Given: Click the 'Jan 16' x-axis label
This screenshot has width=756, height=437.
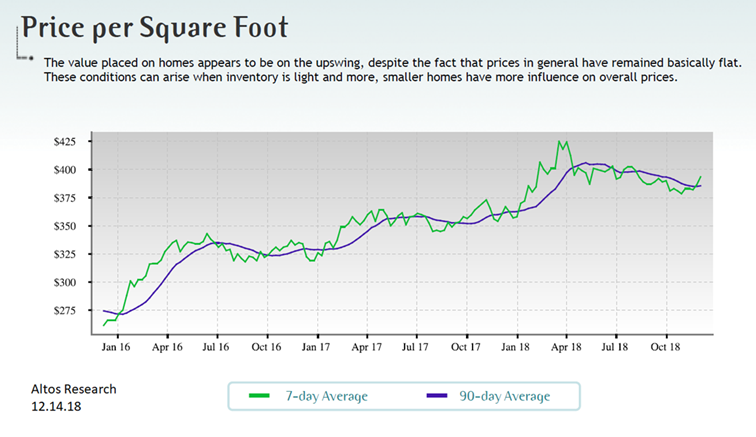Looking at the screenshot, I should tap(116, 347).
